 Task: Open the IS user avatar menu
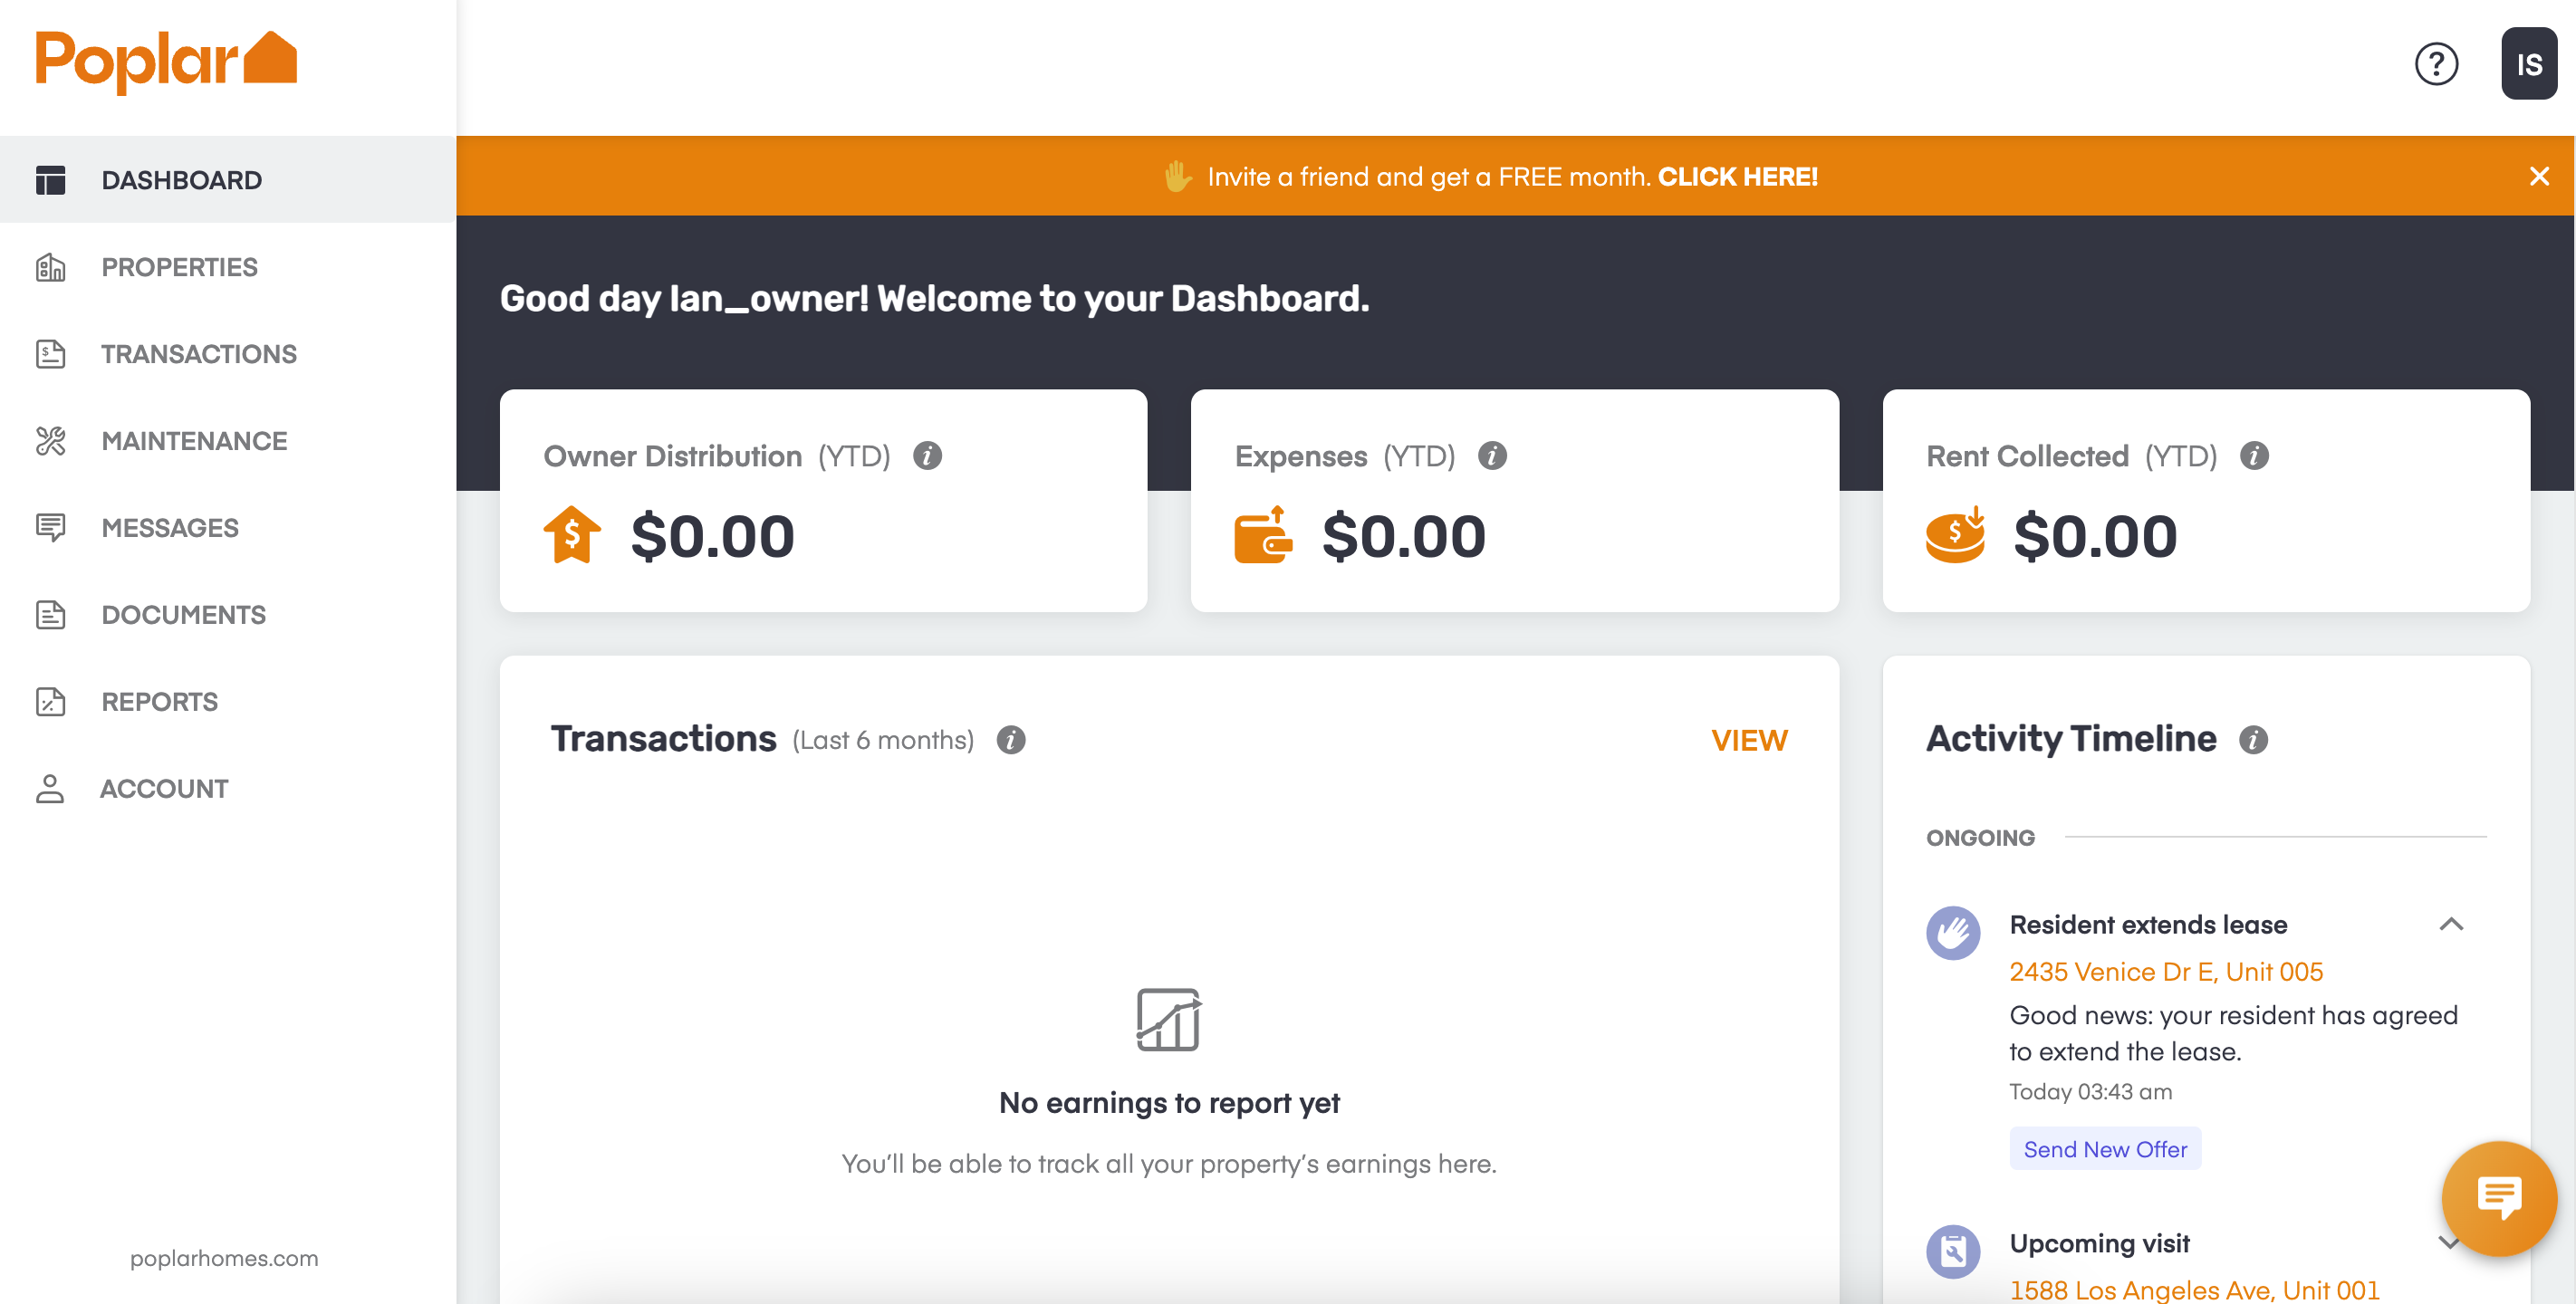click(2528, 64)
